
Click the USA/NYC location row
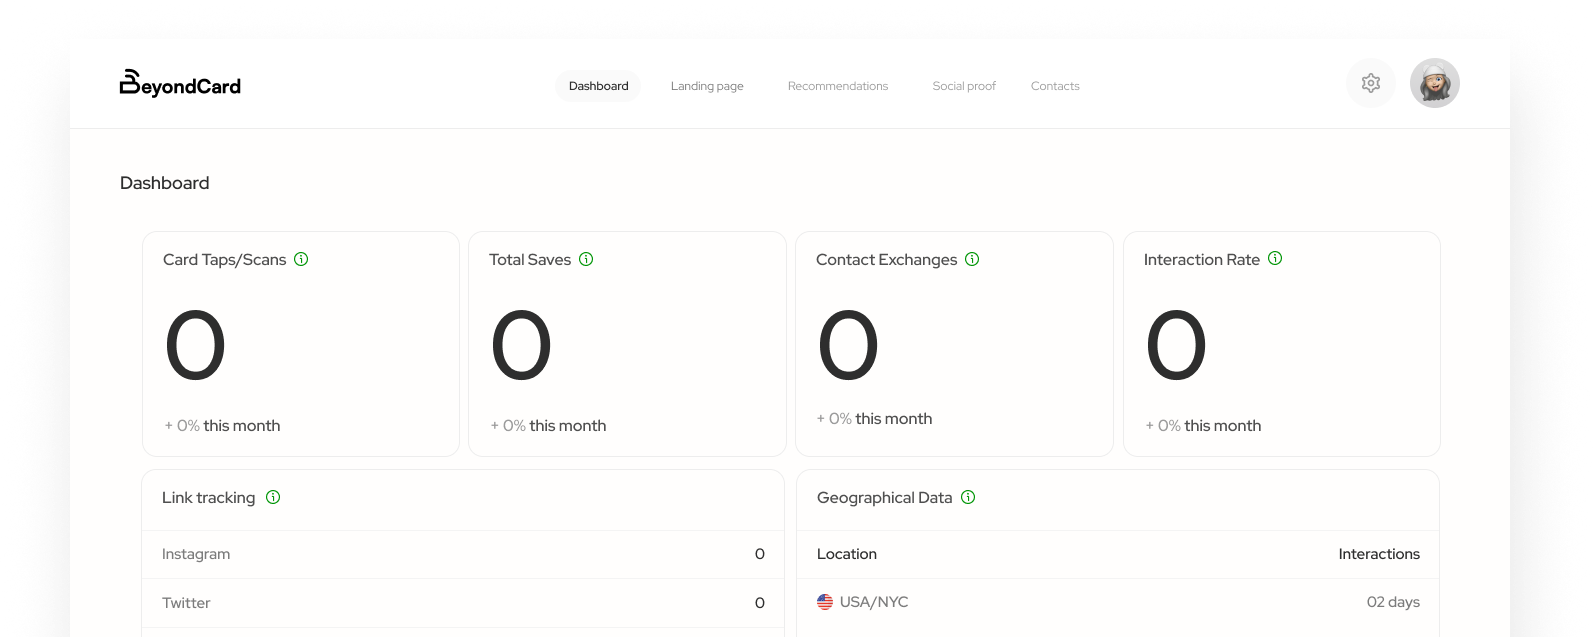click(x=1117, y=602)
